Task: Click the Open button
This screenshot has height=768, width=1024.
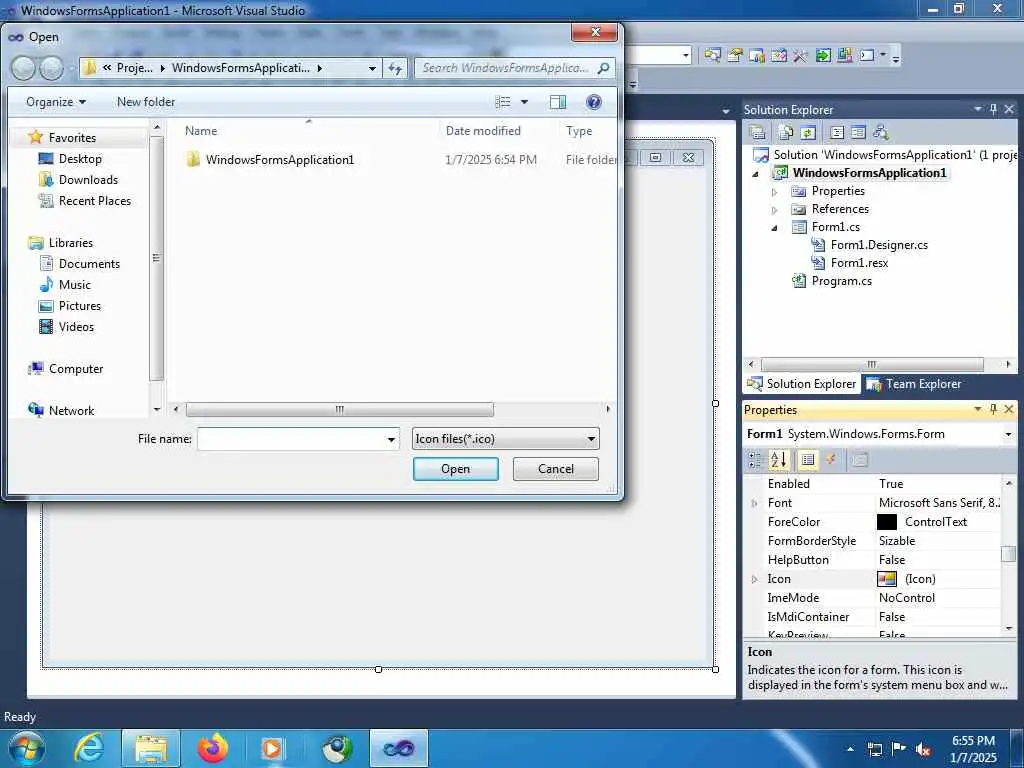Action: click(x=455, y=469)
